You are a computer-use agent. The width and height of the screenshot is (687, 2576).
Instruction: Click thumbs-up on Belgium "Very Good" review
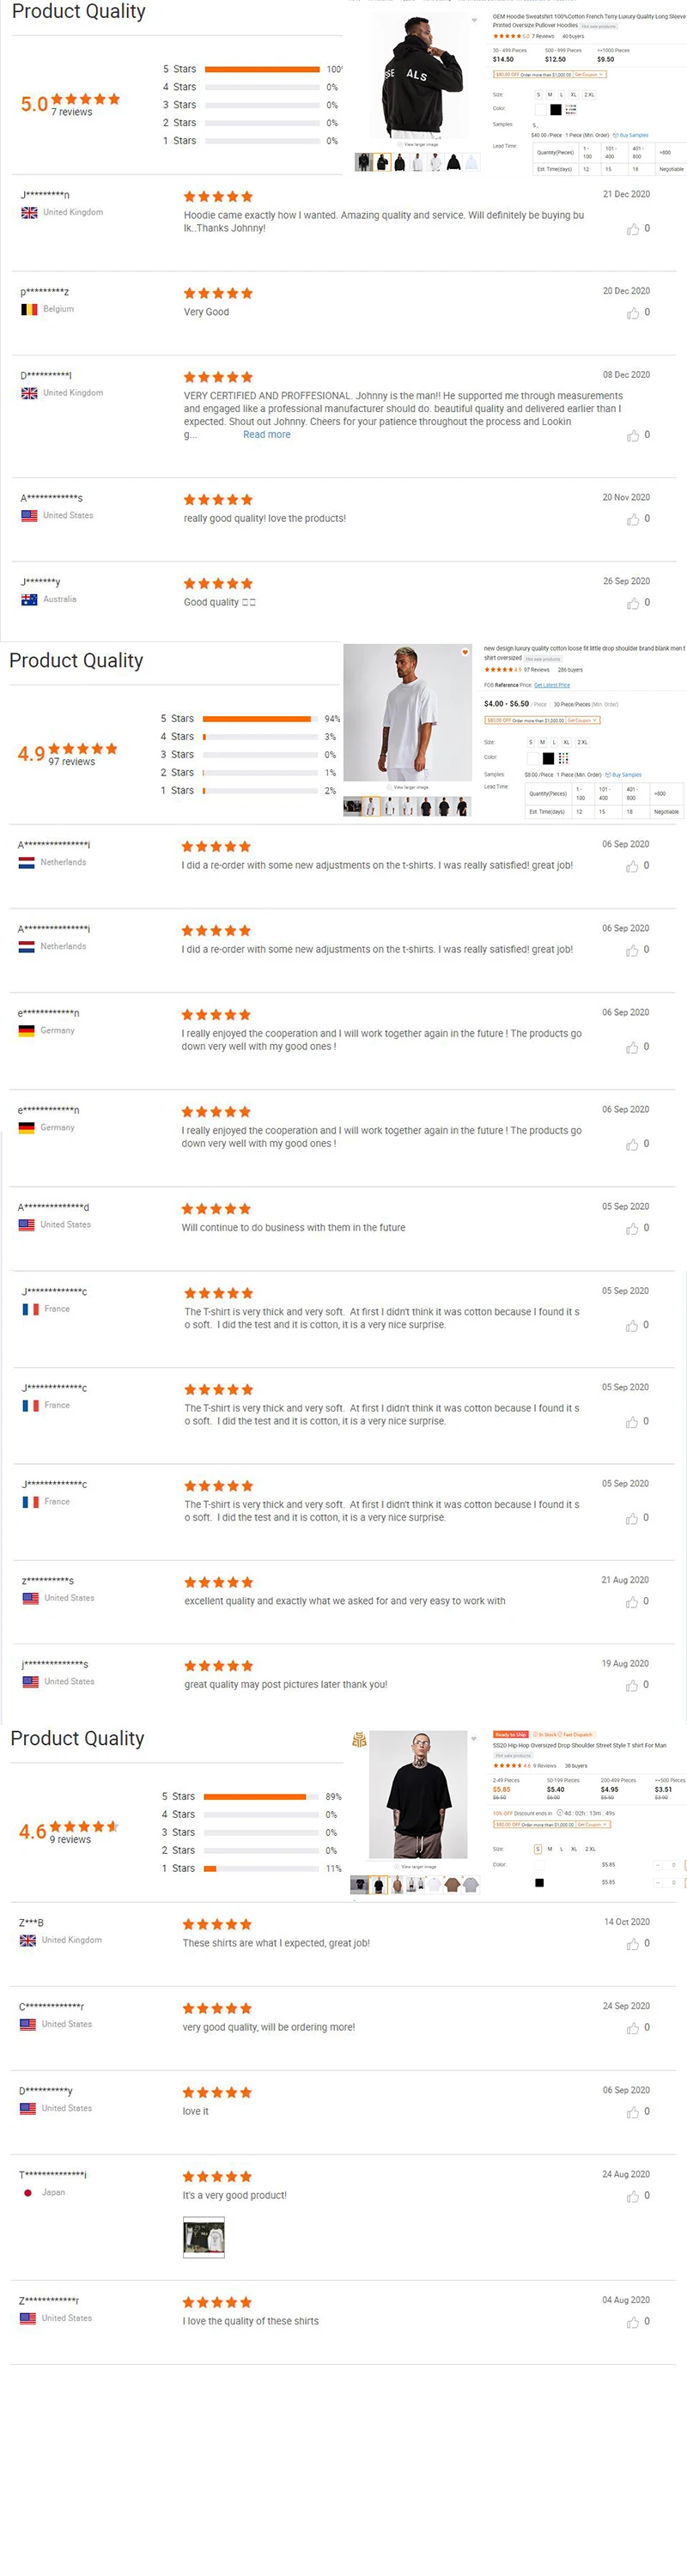[633, 314]
